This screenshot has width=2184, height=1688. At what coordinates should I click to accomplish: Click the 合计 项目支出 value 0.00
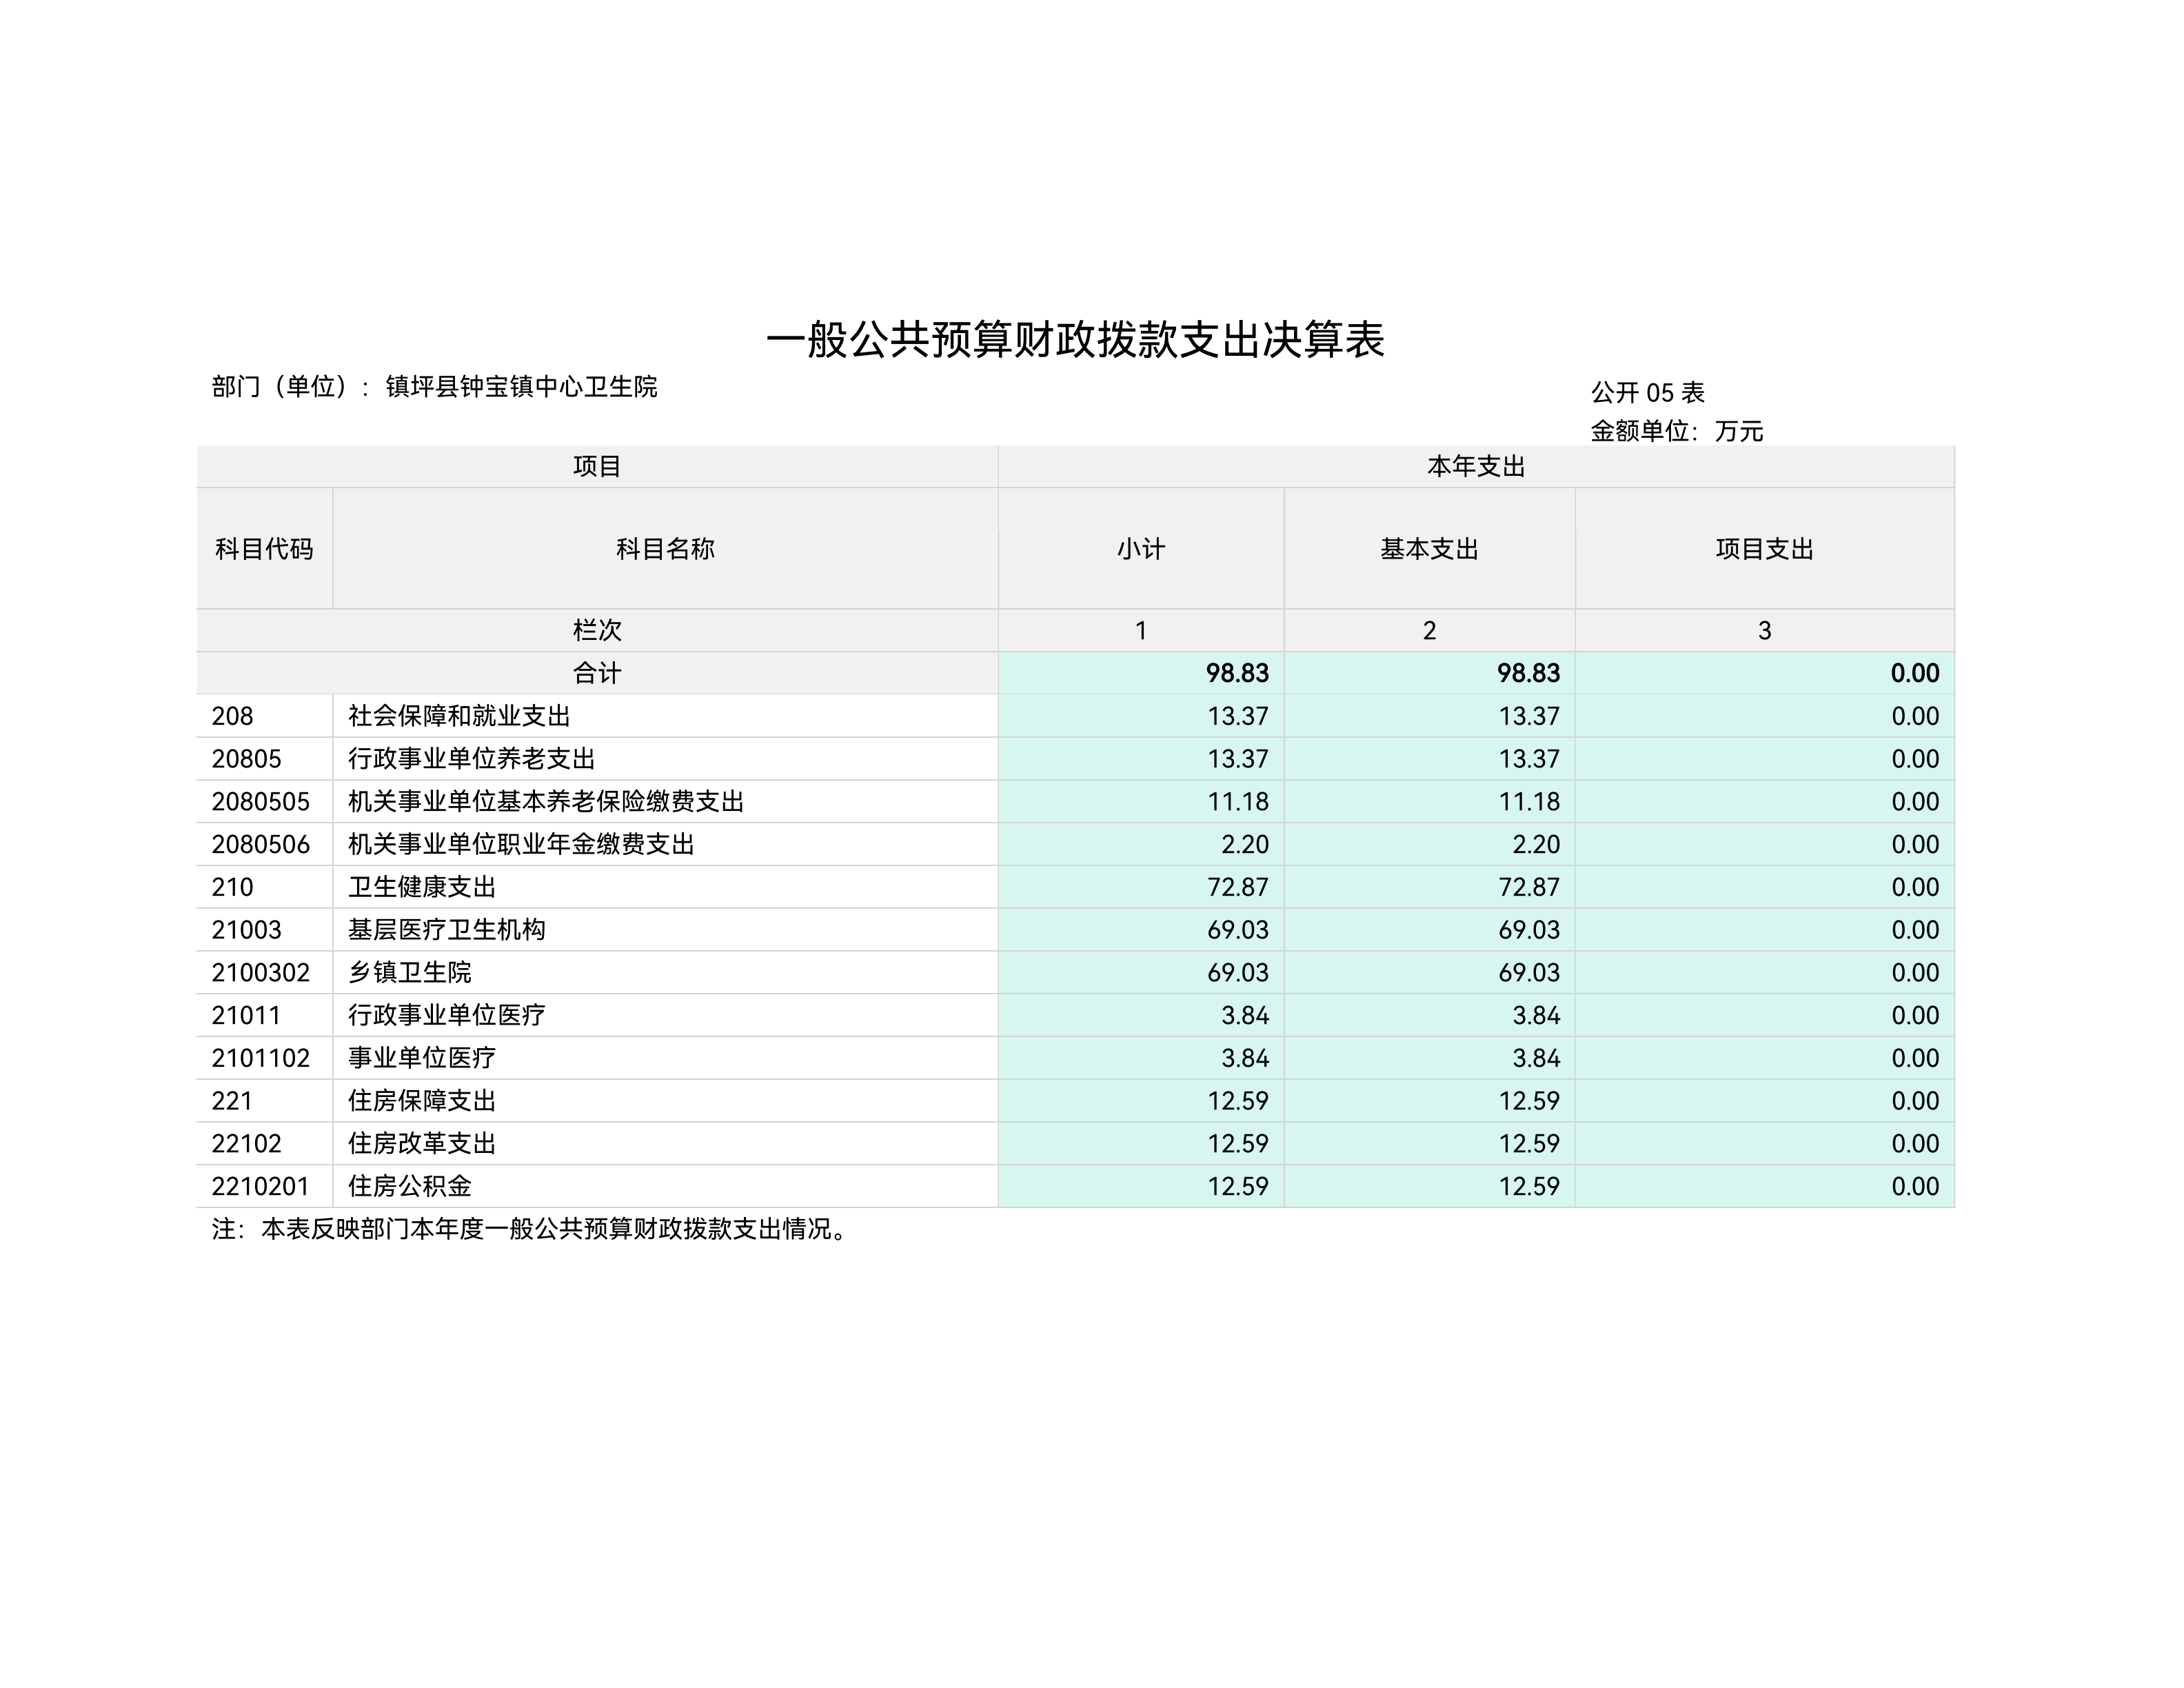(x=1915, y=673)
